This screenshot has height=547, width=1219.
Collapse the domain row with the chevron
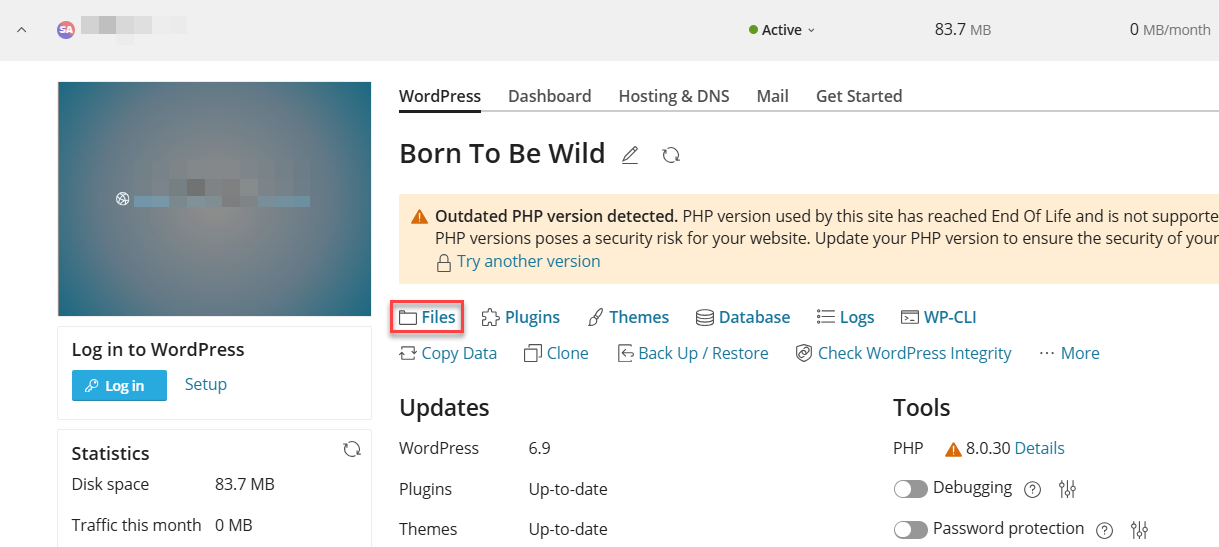click(21, 30)
